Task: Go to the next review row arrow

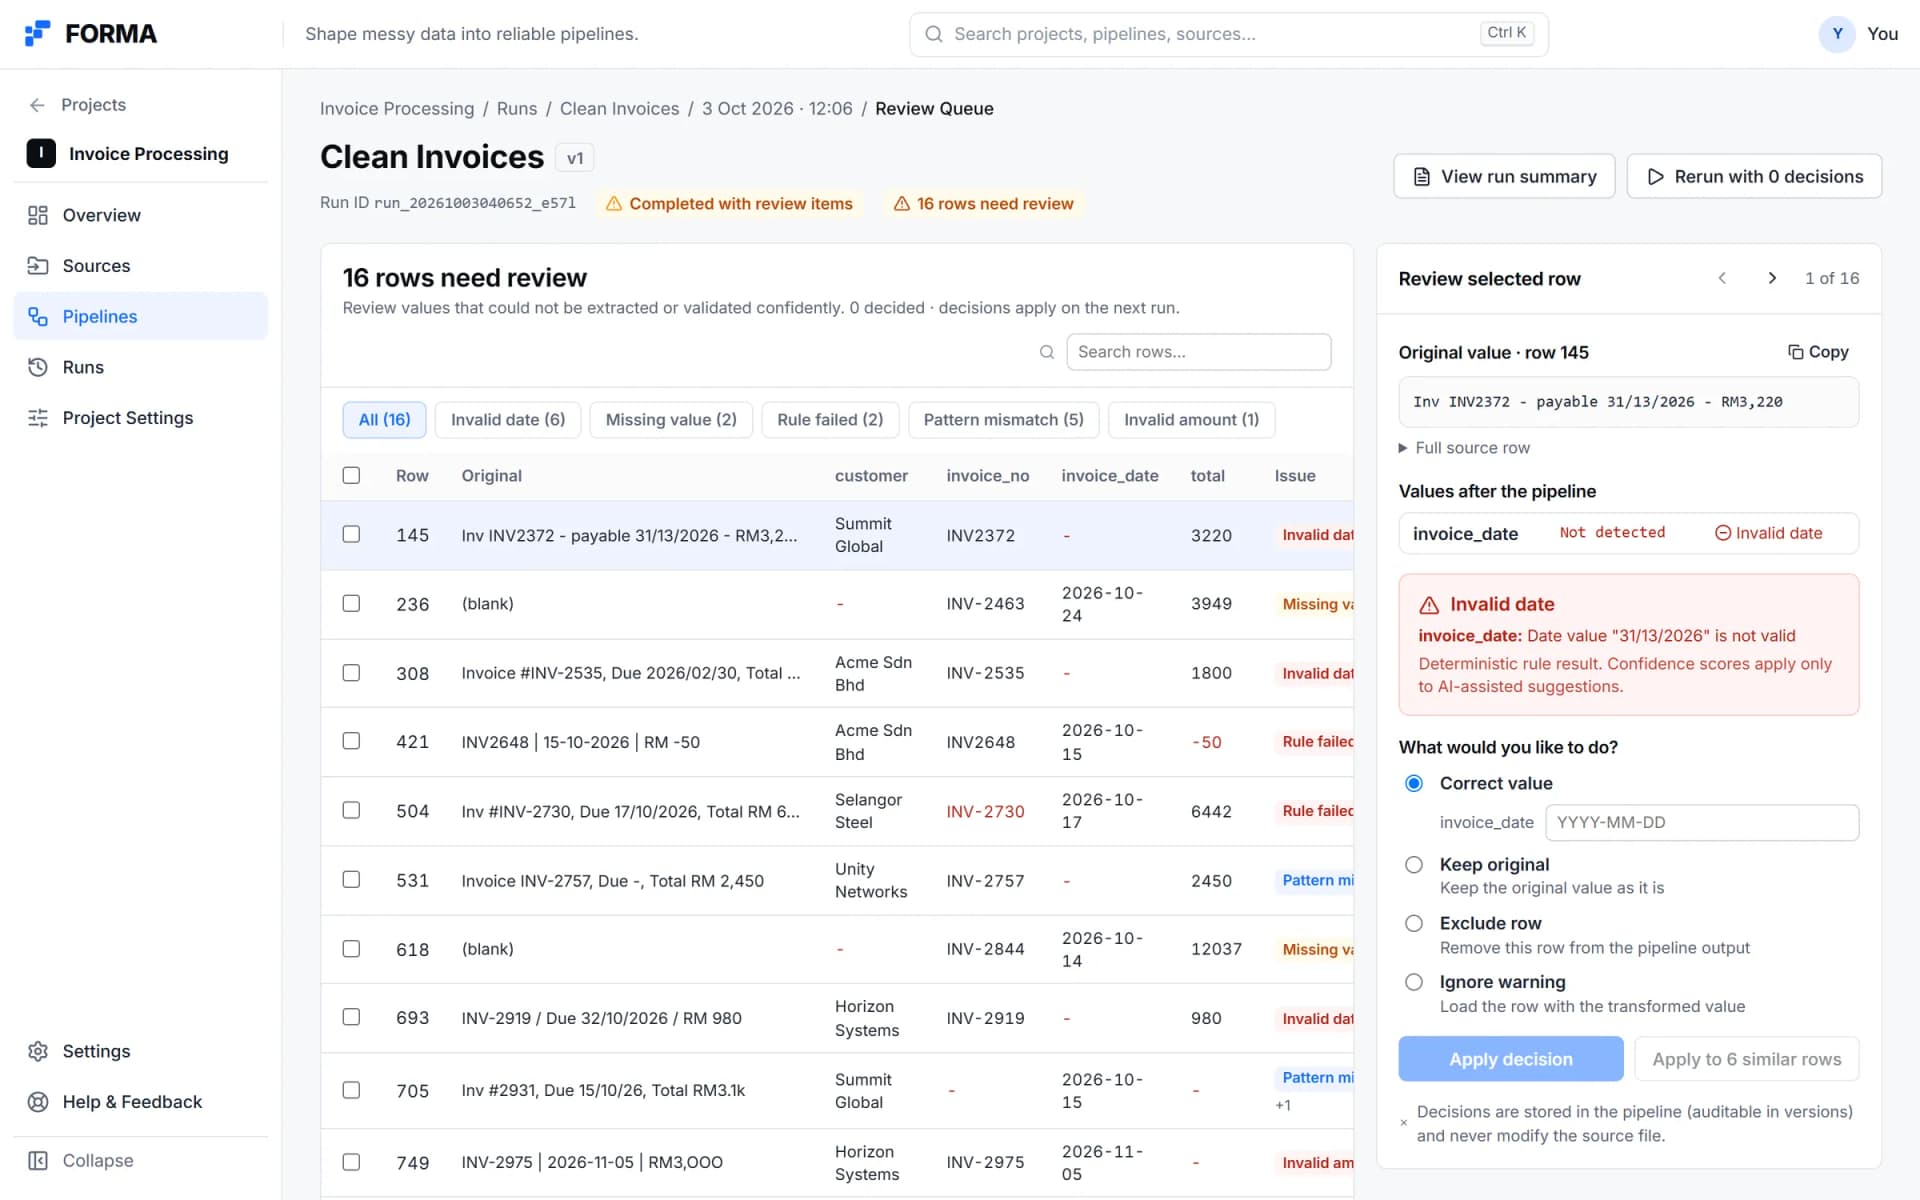Action: tap(1772, 278)
